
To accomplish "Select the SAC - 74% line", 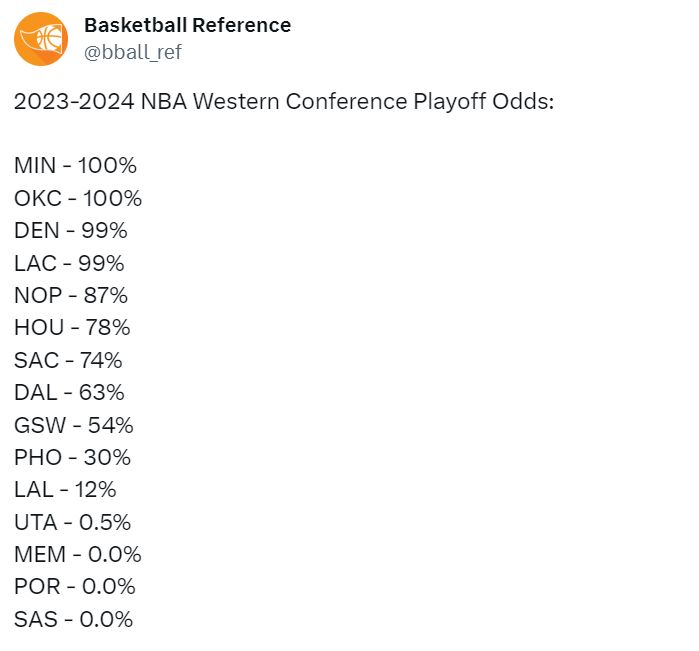I will coord(68,360).
